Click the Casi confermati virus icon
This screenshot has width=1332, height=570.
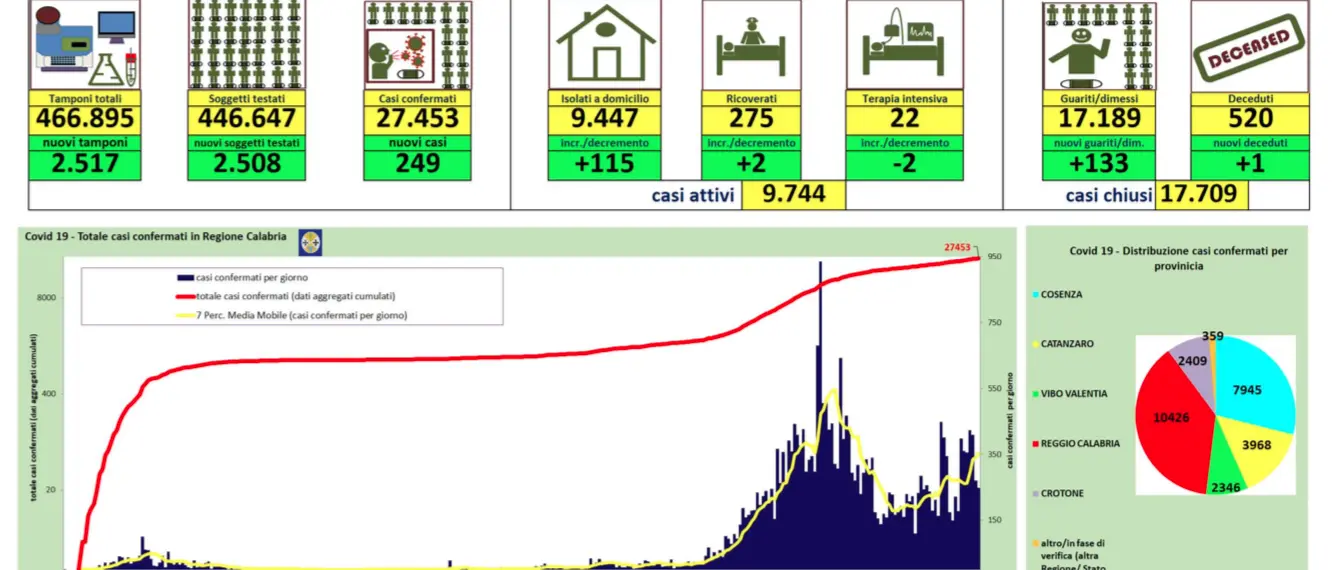tap(417, 46)
